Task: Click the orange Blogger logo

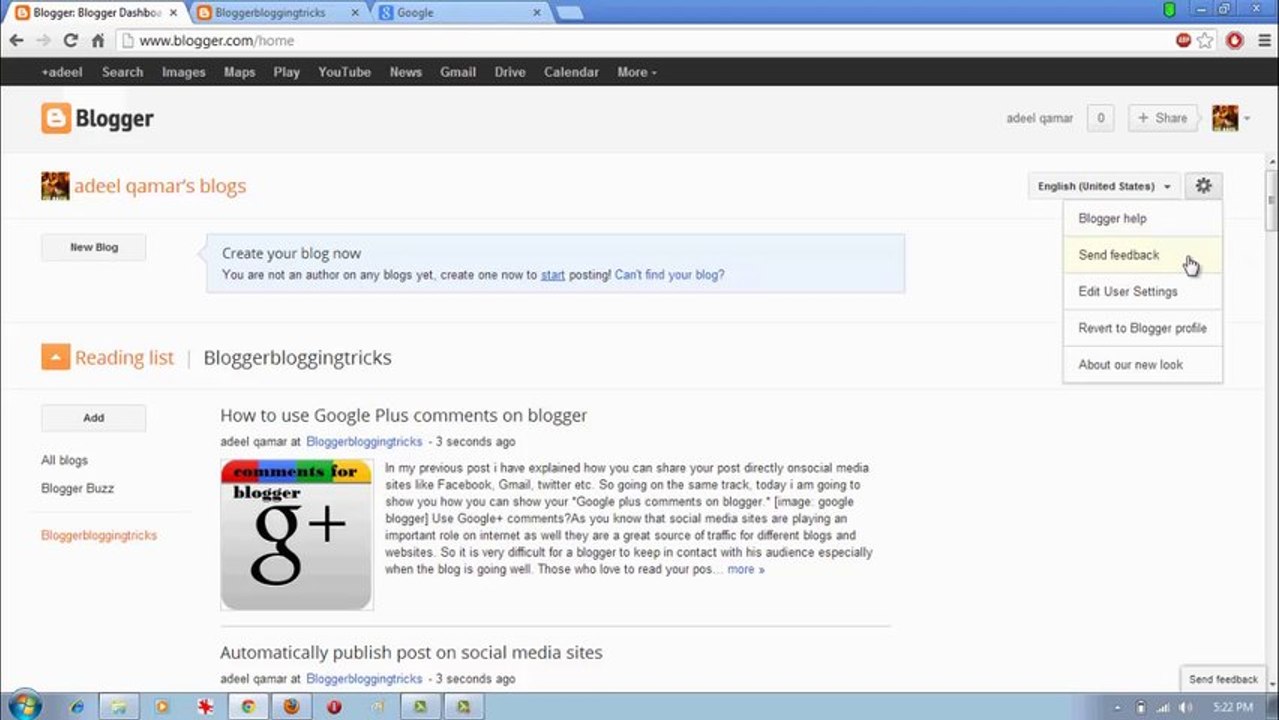Action: coord(97,118)
